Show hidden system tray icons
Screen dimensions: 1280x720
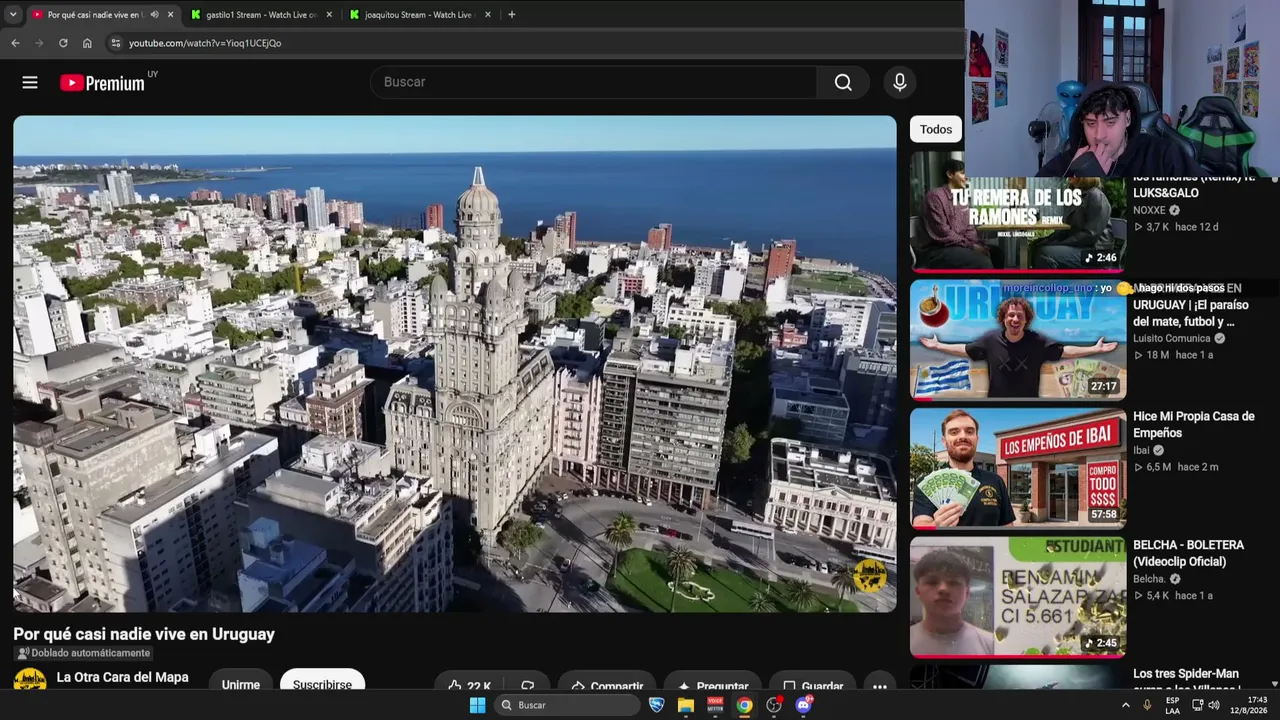coord(1126,705)
